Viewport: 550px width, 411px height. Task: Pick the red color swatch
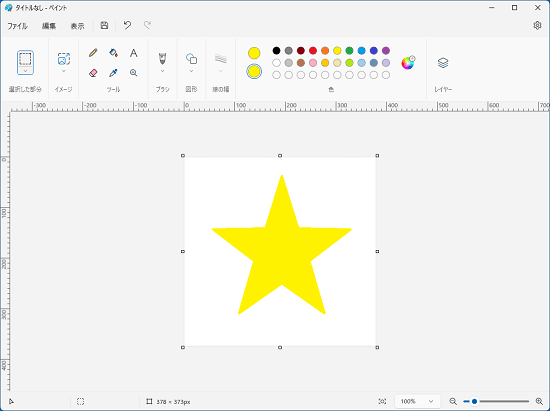pyautogui.click(x=313, y=51)
